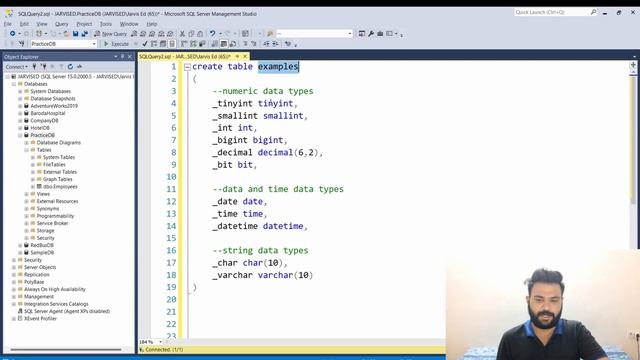Click the Results to Grid toolbar icon
This screenshot has height=360, width=640.
click(x=224, y=44)
